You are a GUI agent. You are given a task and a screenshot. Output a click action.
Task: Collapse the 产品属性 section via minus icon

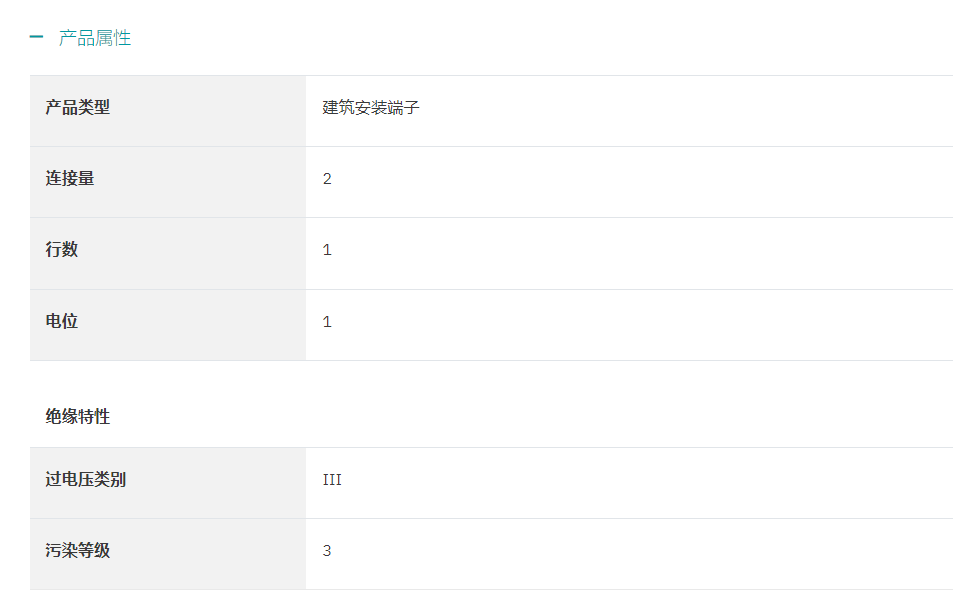[x=36, y=37]
